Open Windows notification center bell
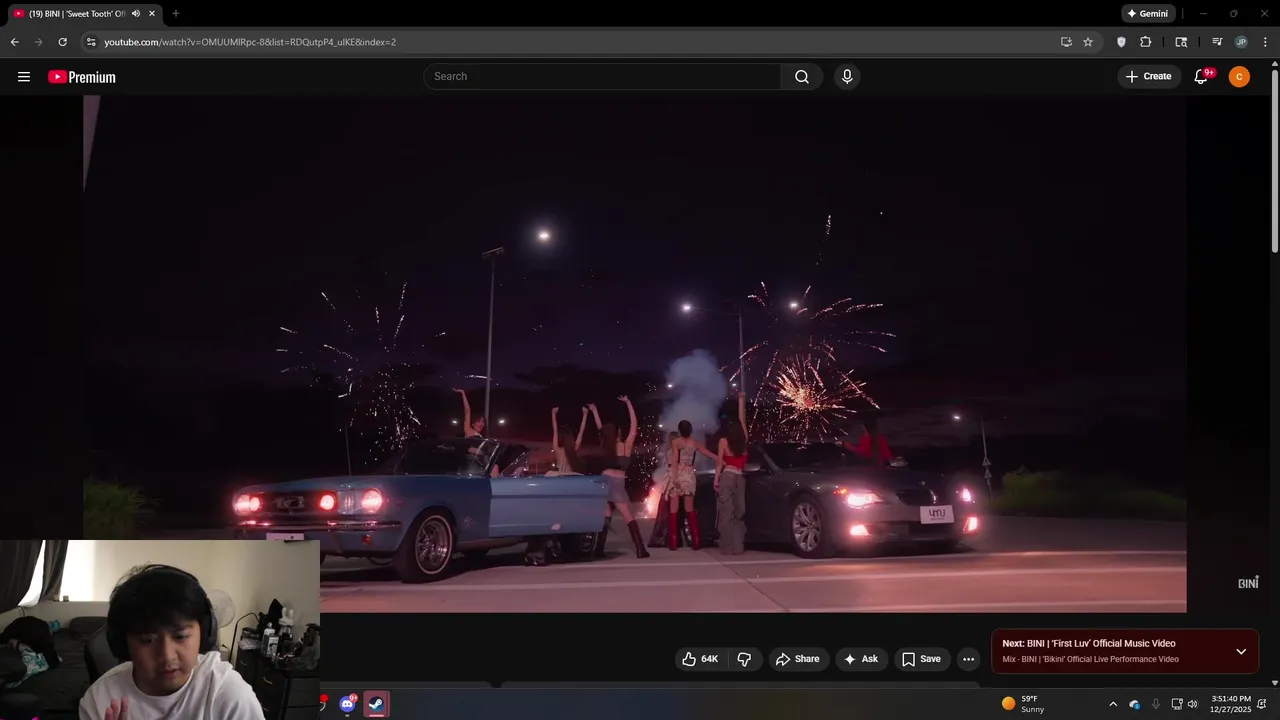 coord(1263,704)
